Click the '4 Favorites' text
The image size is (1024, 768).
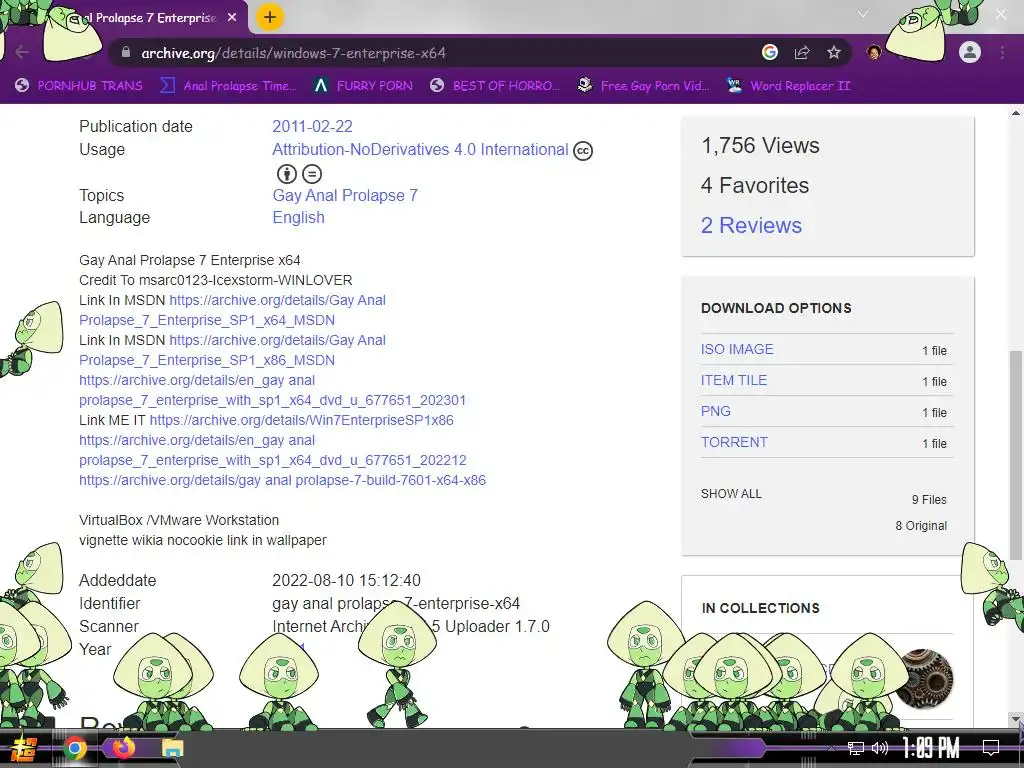click(755, 185)
